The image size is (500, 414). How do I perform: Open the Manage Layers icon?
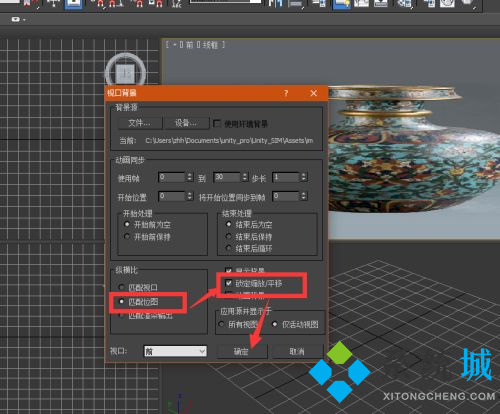319,3
